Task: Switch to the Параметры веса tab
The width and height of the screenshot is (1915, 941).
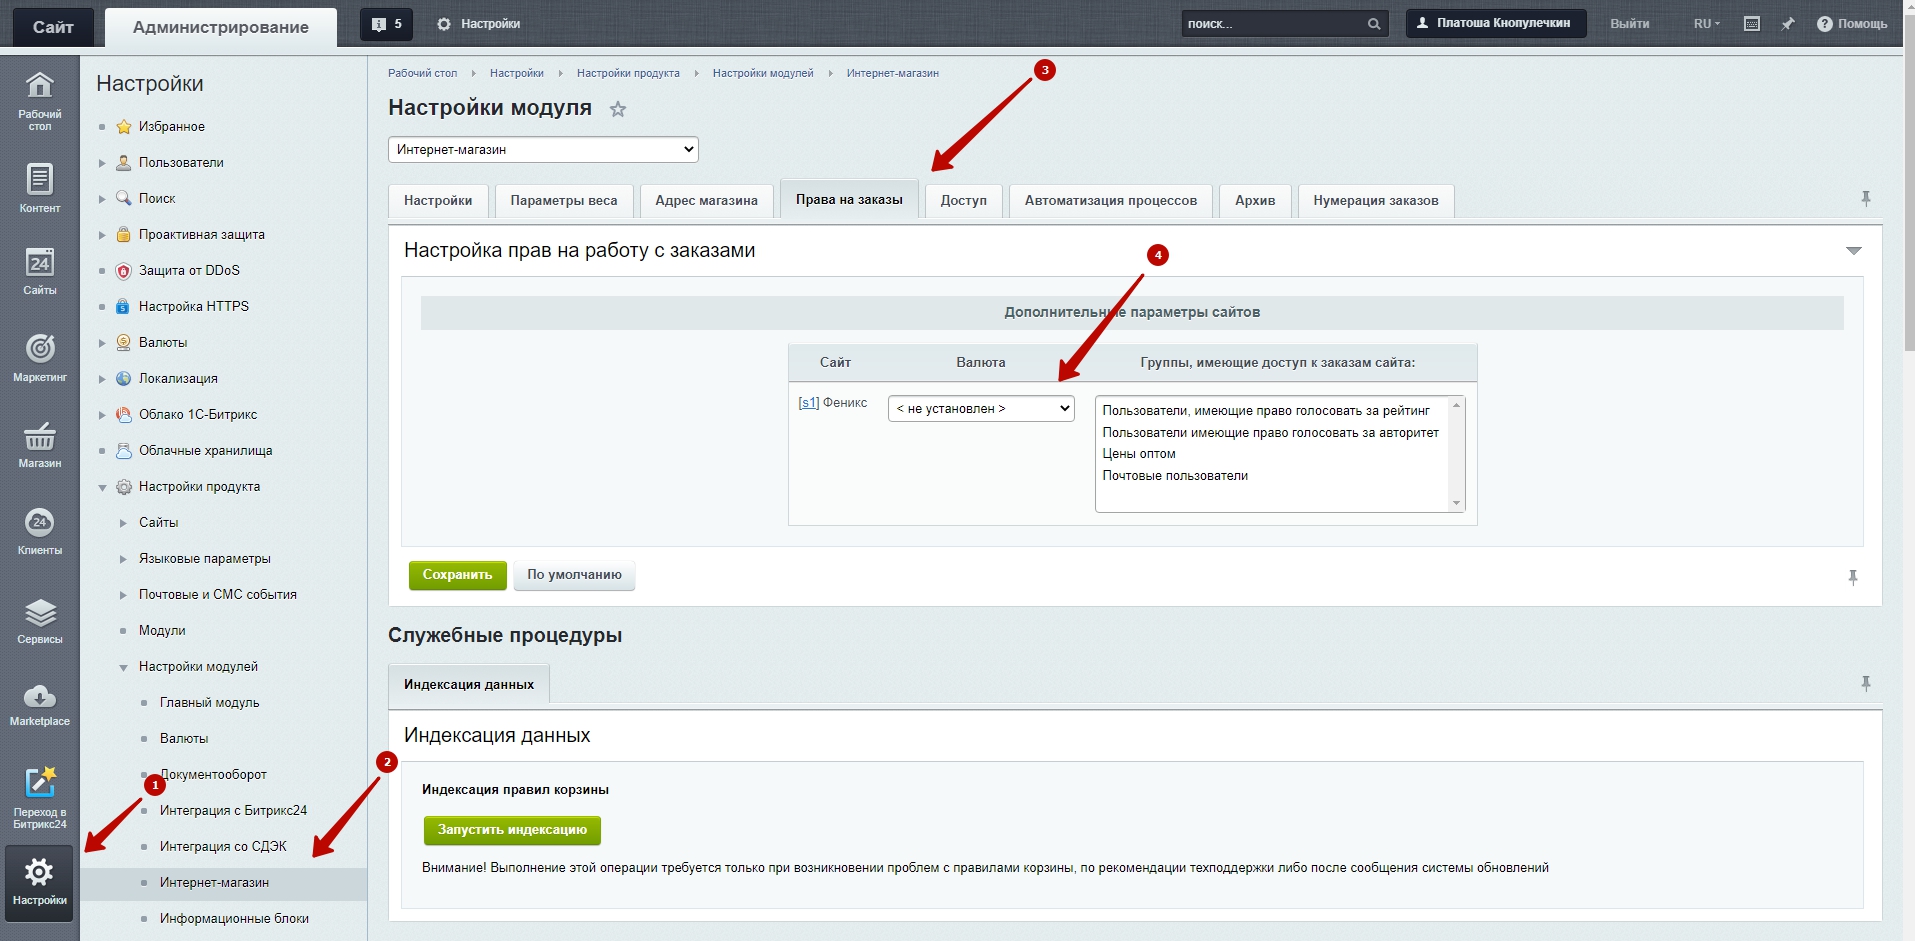Action: tap(564, 200)
